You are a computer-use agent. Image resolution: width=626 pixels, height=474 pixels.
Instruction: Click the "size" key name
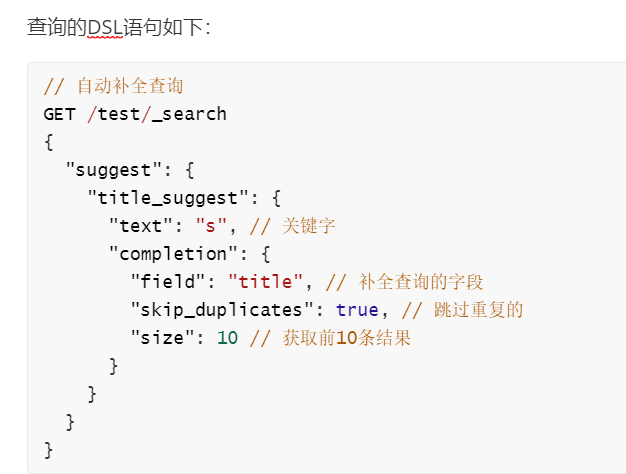[162, 338]
